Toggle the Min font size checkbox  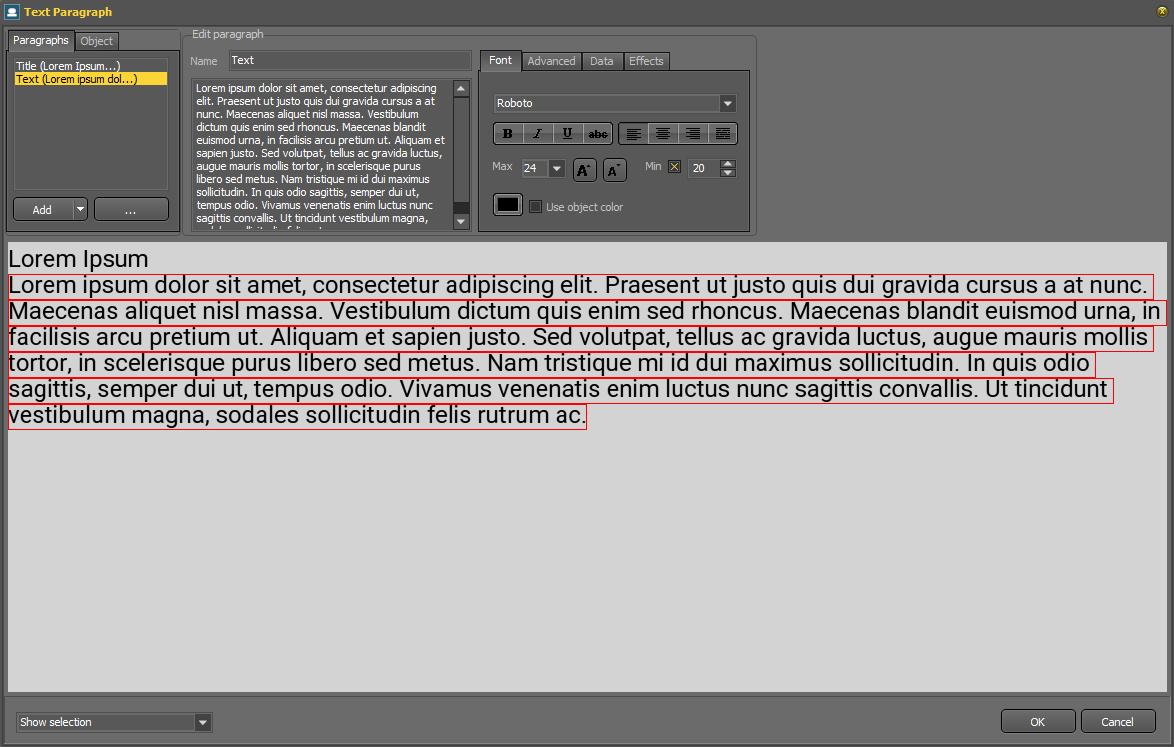click(675, 167)
